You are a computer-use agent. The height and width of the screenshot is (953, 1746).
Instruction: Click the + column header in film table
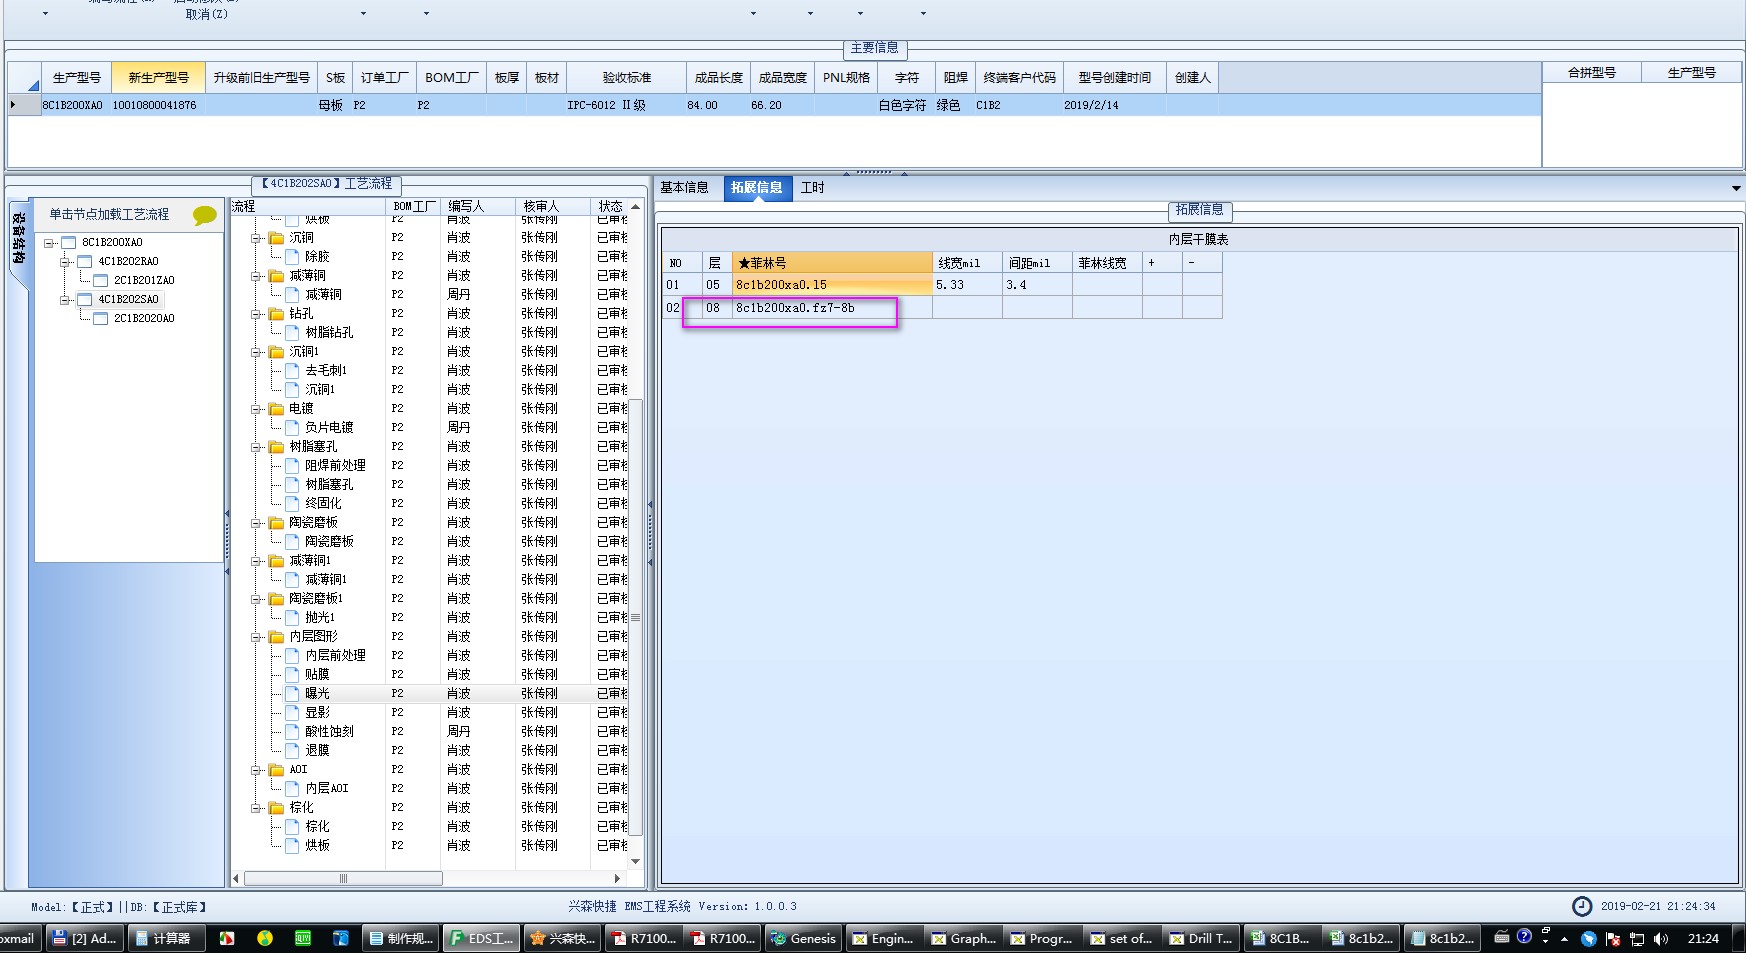point(1162,263)
